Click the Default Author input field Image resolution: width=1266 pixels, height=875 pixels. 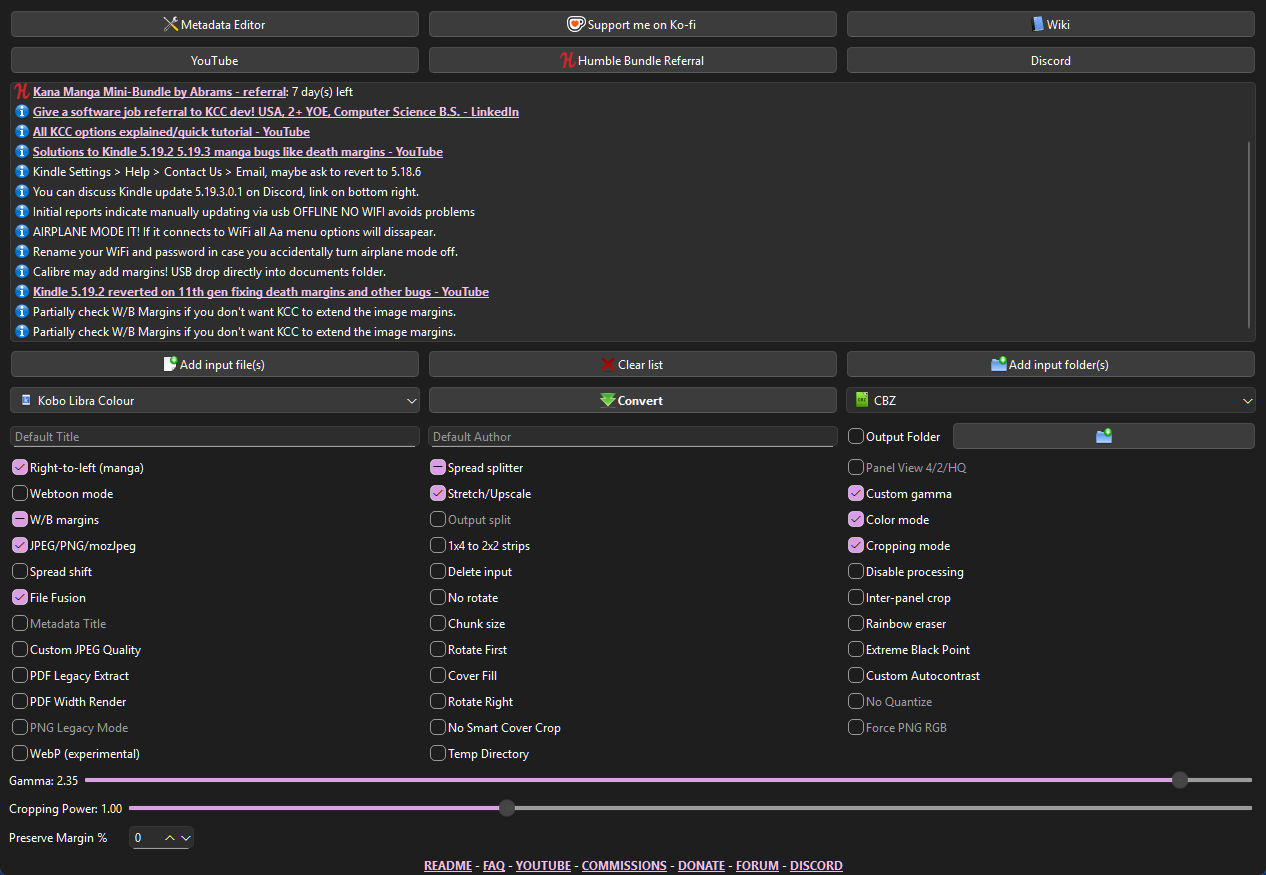(x=632, y=436)
